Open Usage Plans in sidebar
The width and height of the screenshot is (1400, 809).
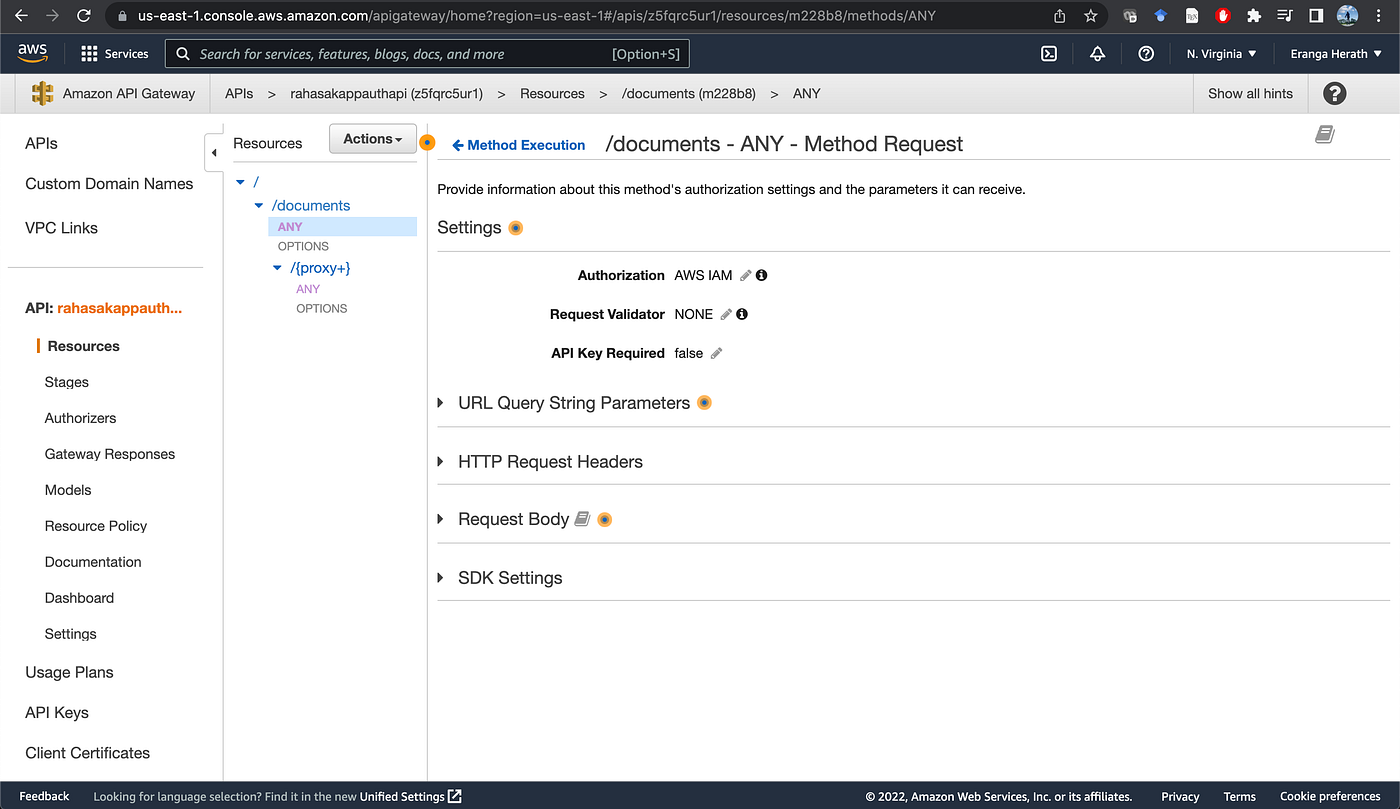tap(69, 672)
